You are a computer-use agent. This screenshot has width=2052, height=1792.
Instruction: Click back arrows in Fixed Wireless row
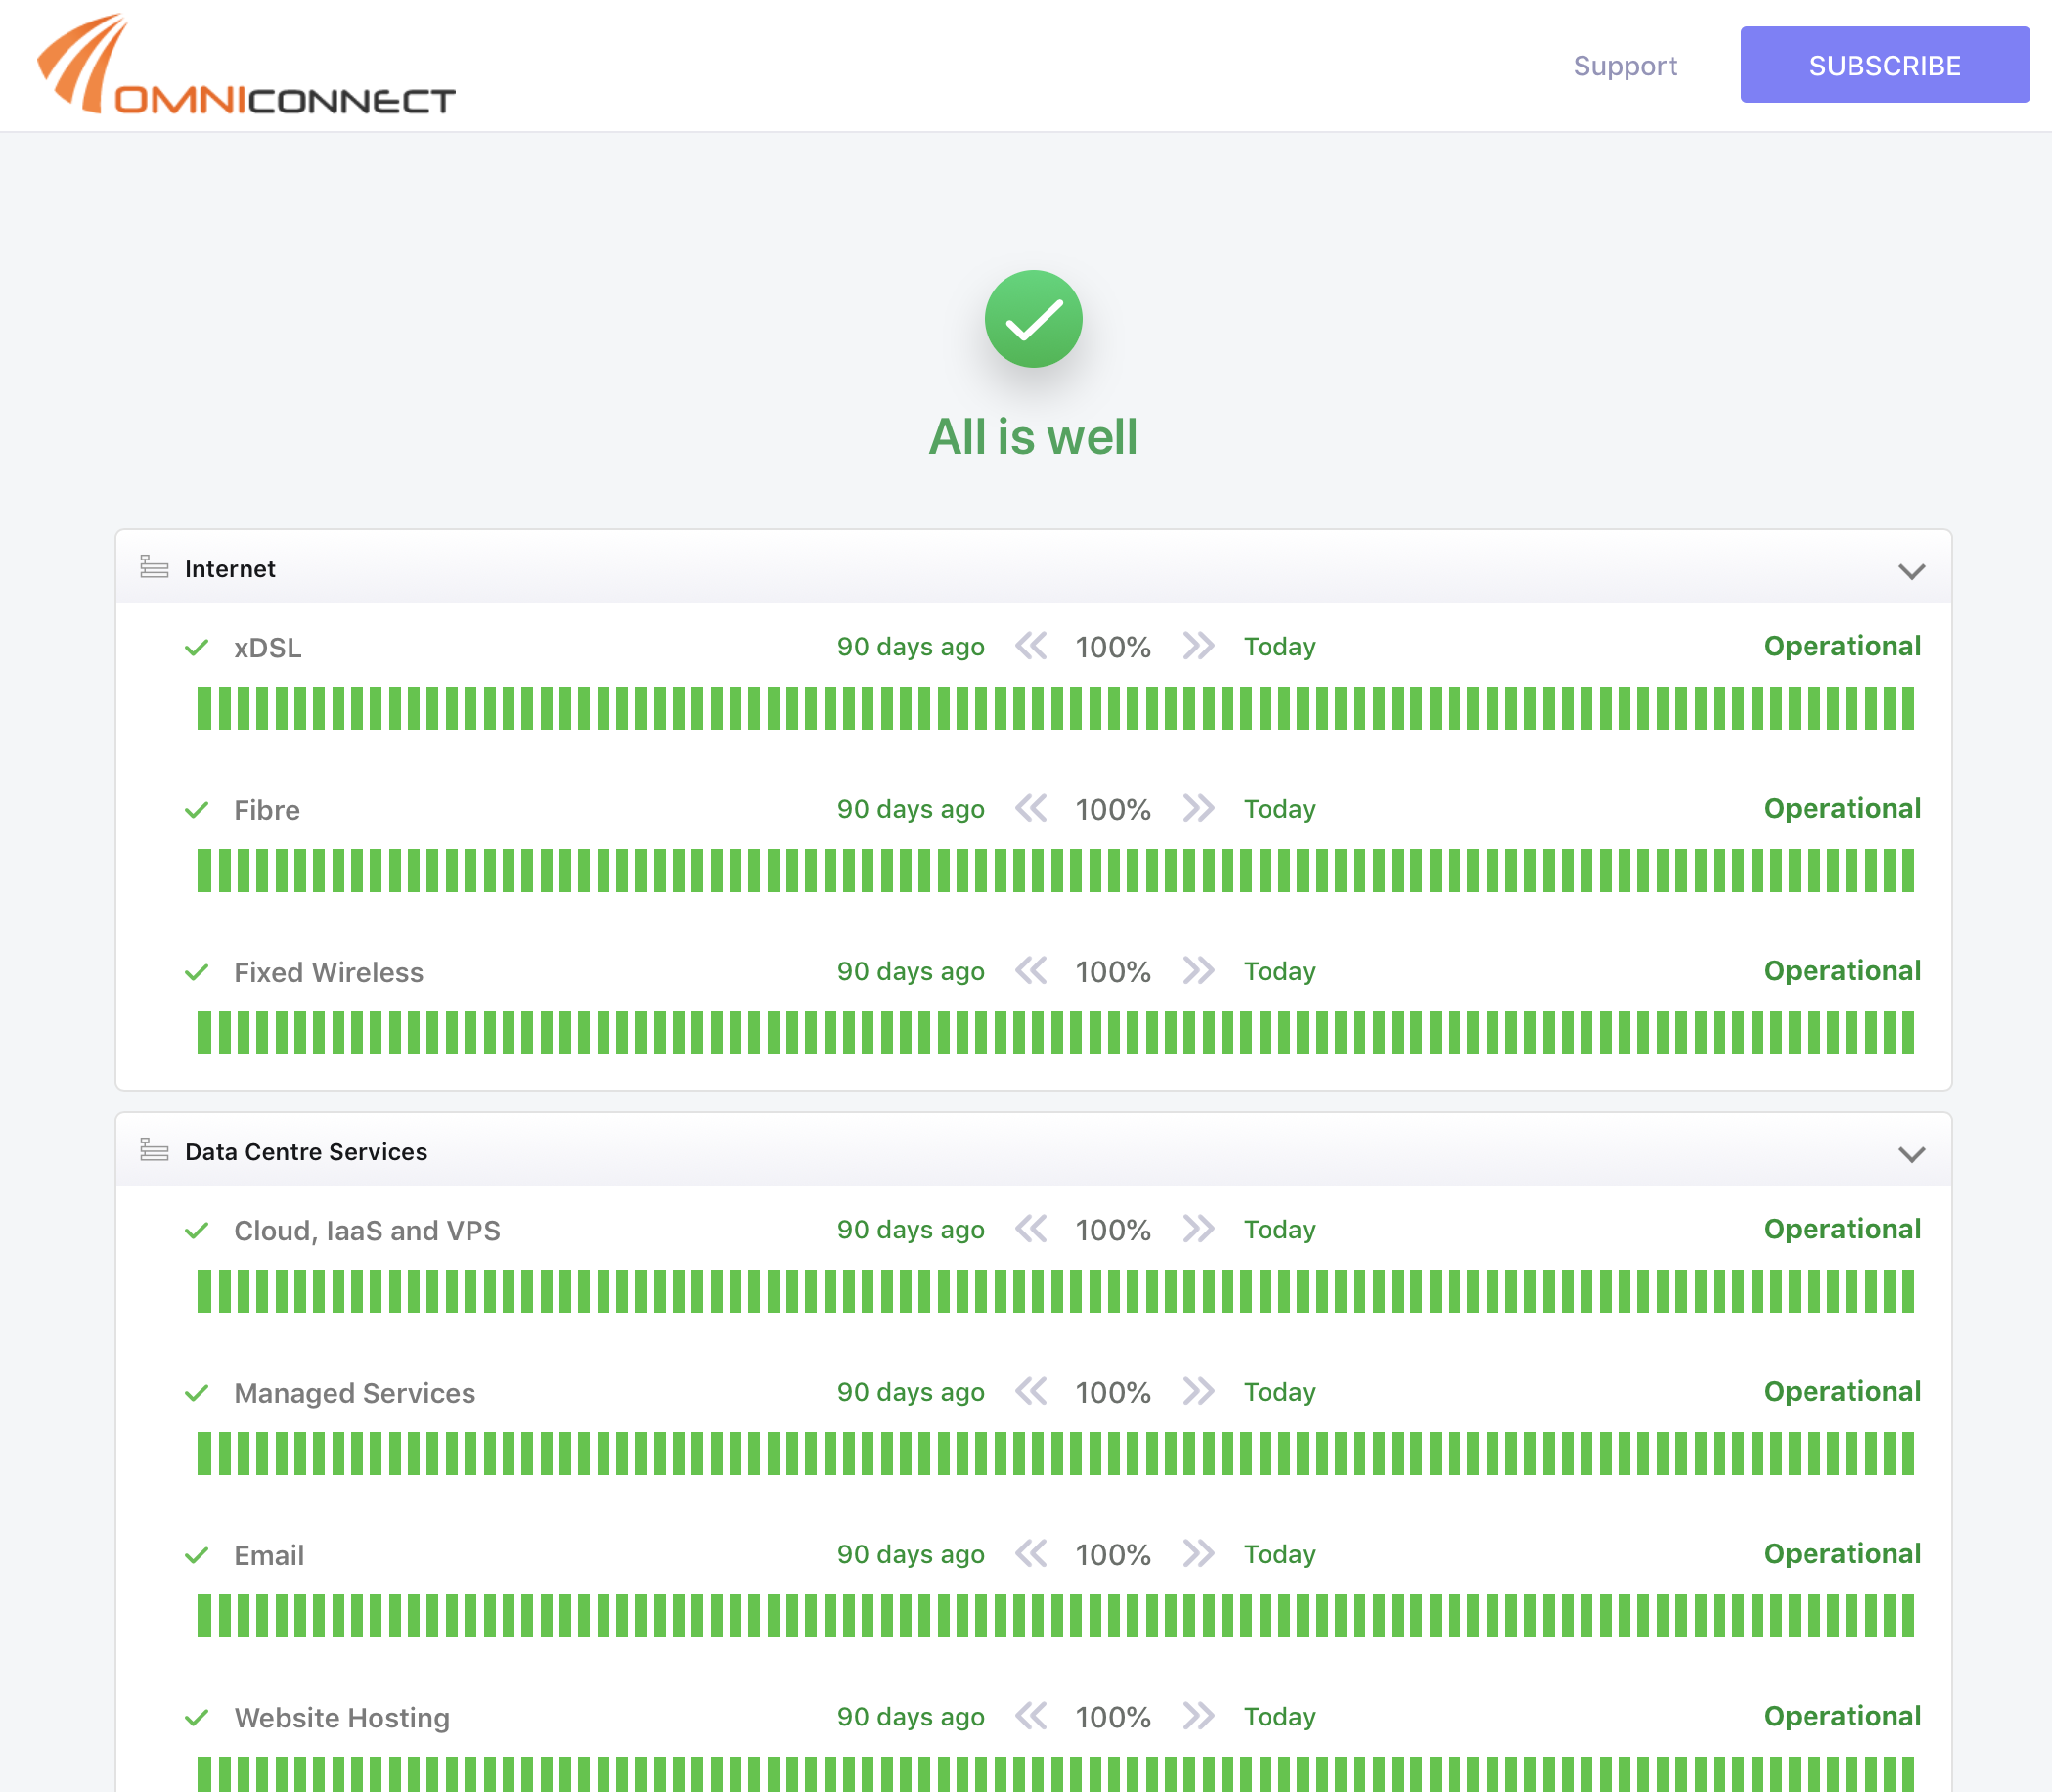coord(1031,970)
